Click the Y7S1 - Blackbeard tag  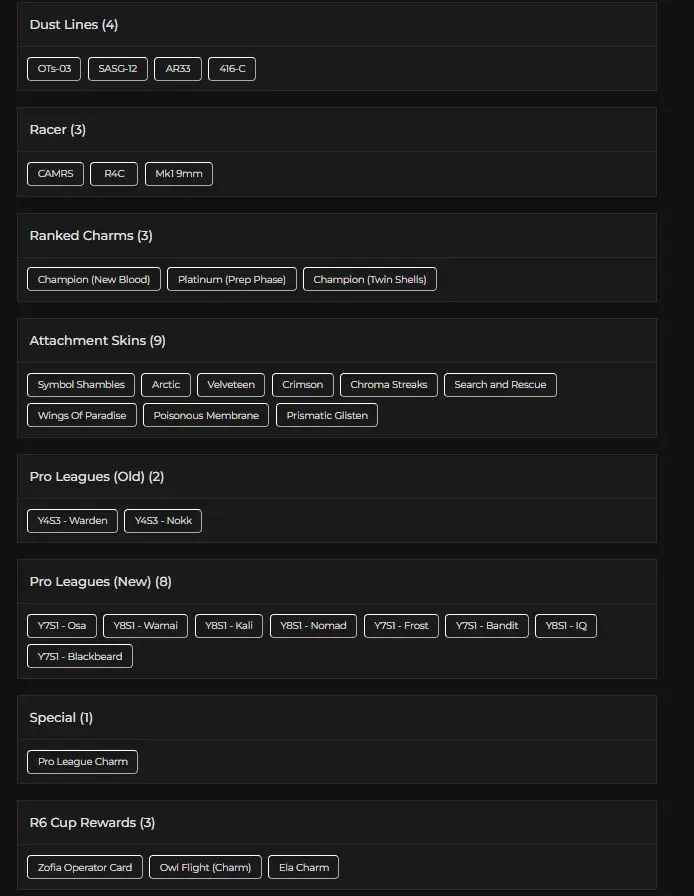[80, 657]
